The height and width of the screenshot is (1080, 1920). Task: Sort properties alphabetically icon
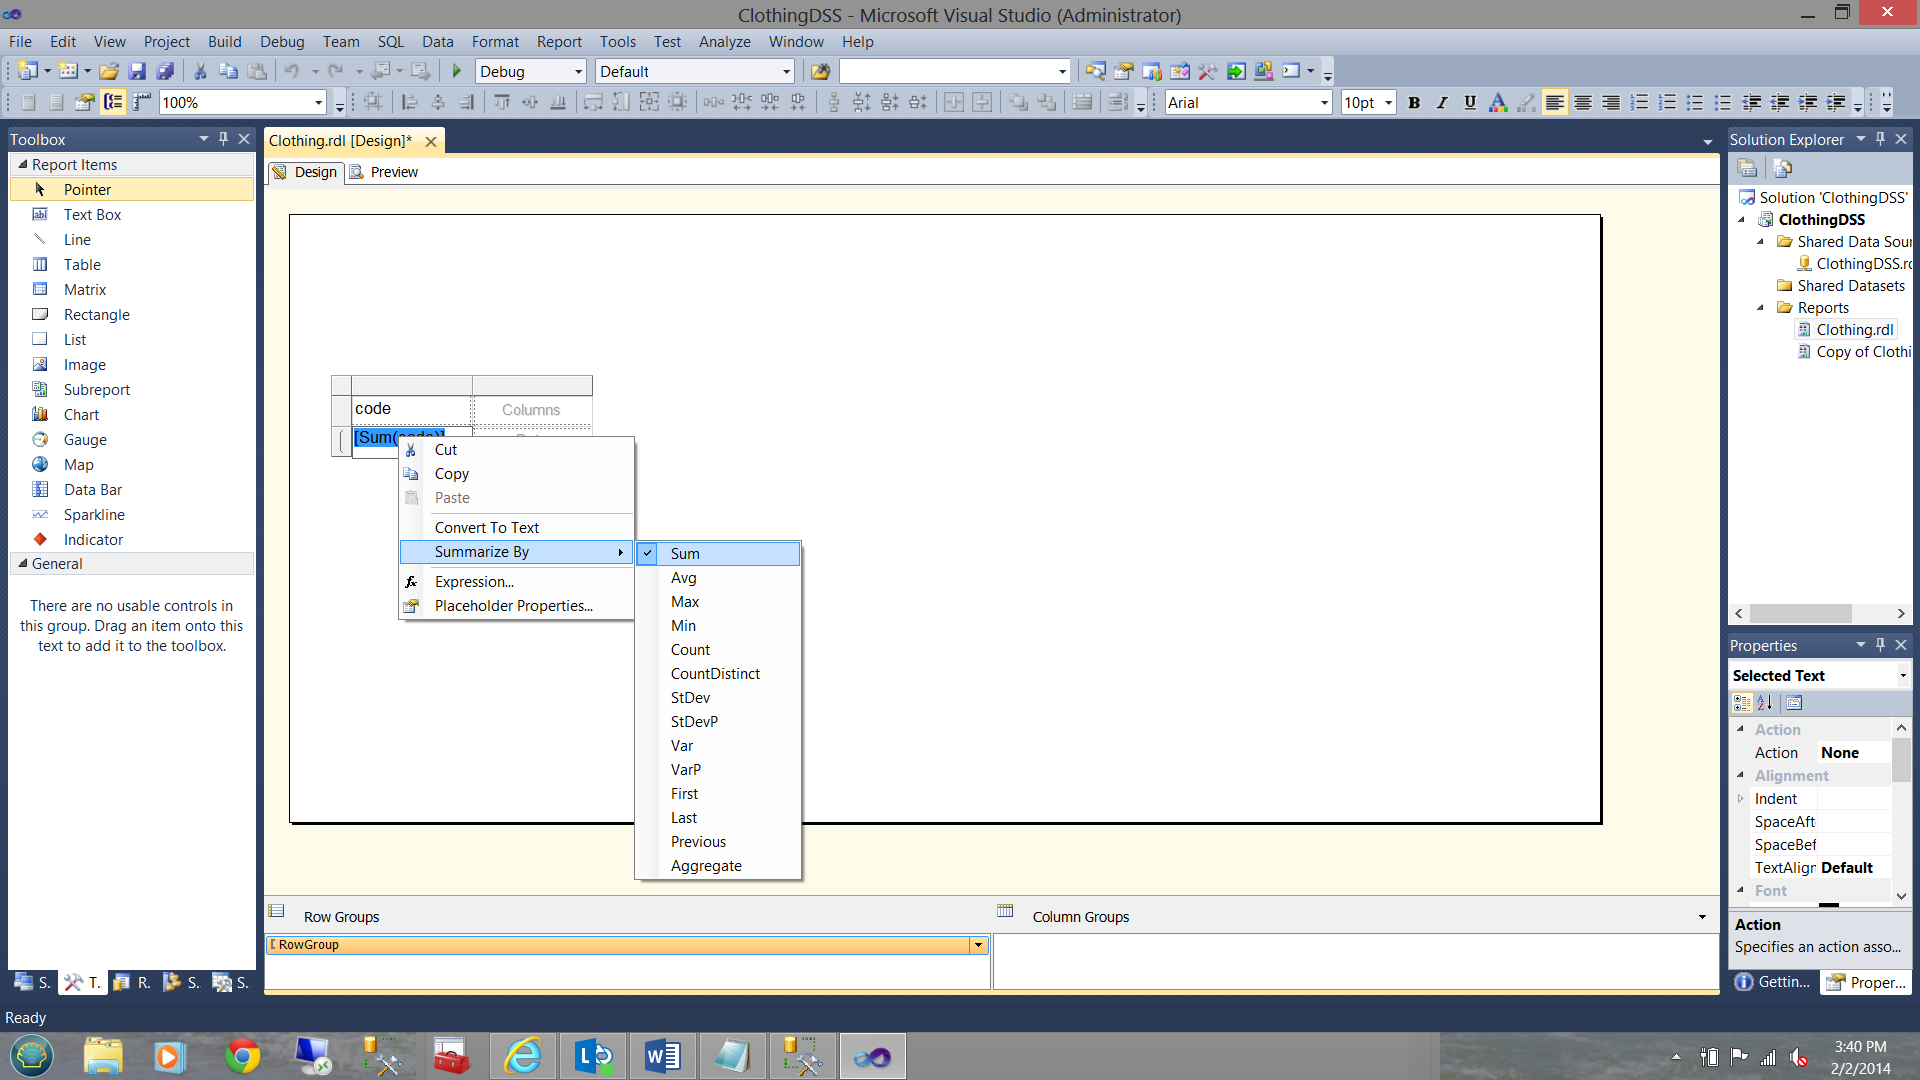tap(1765, 703)
